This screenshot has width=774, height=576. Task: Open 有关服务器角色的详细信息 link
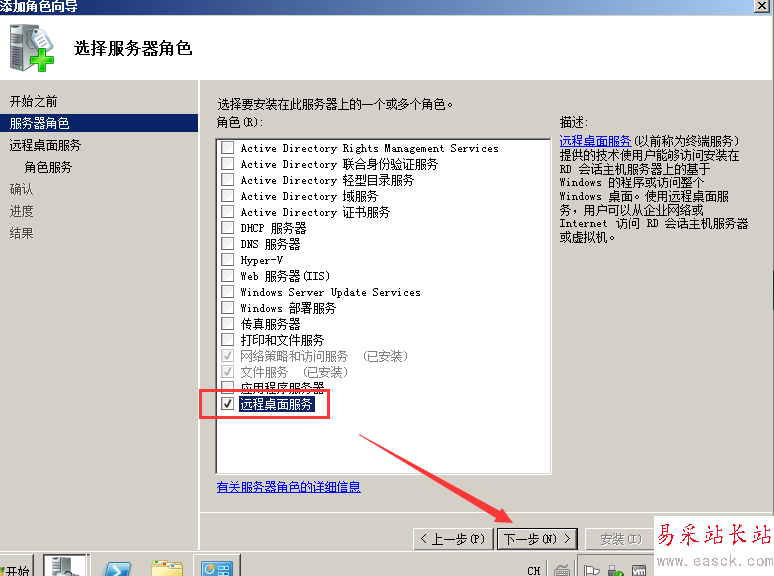pyautogui.click(x=288, y=487)
